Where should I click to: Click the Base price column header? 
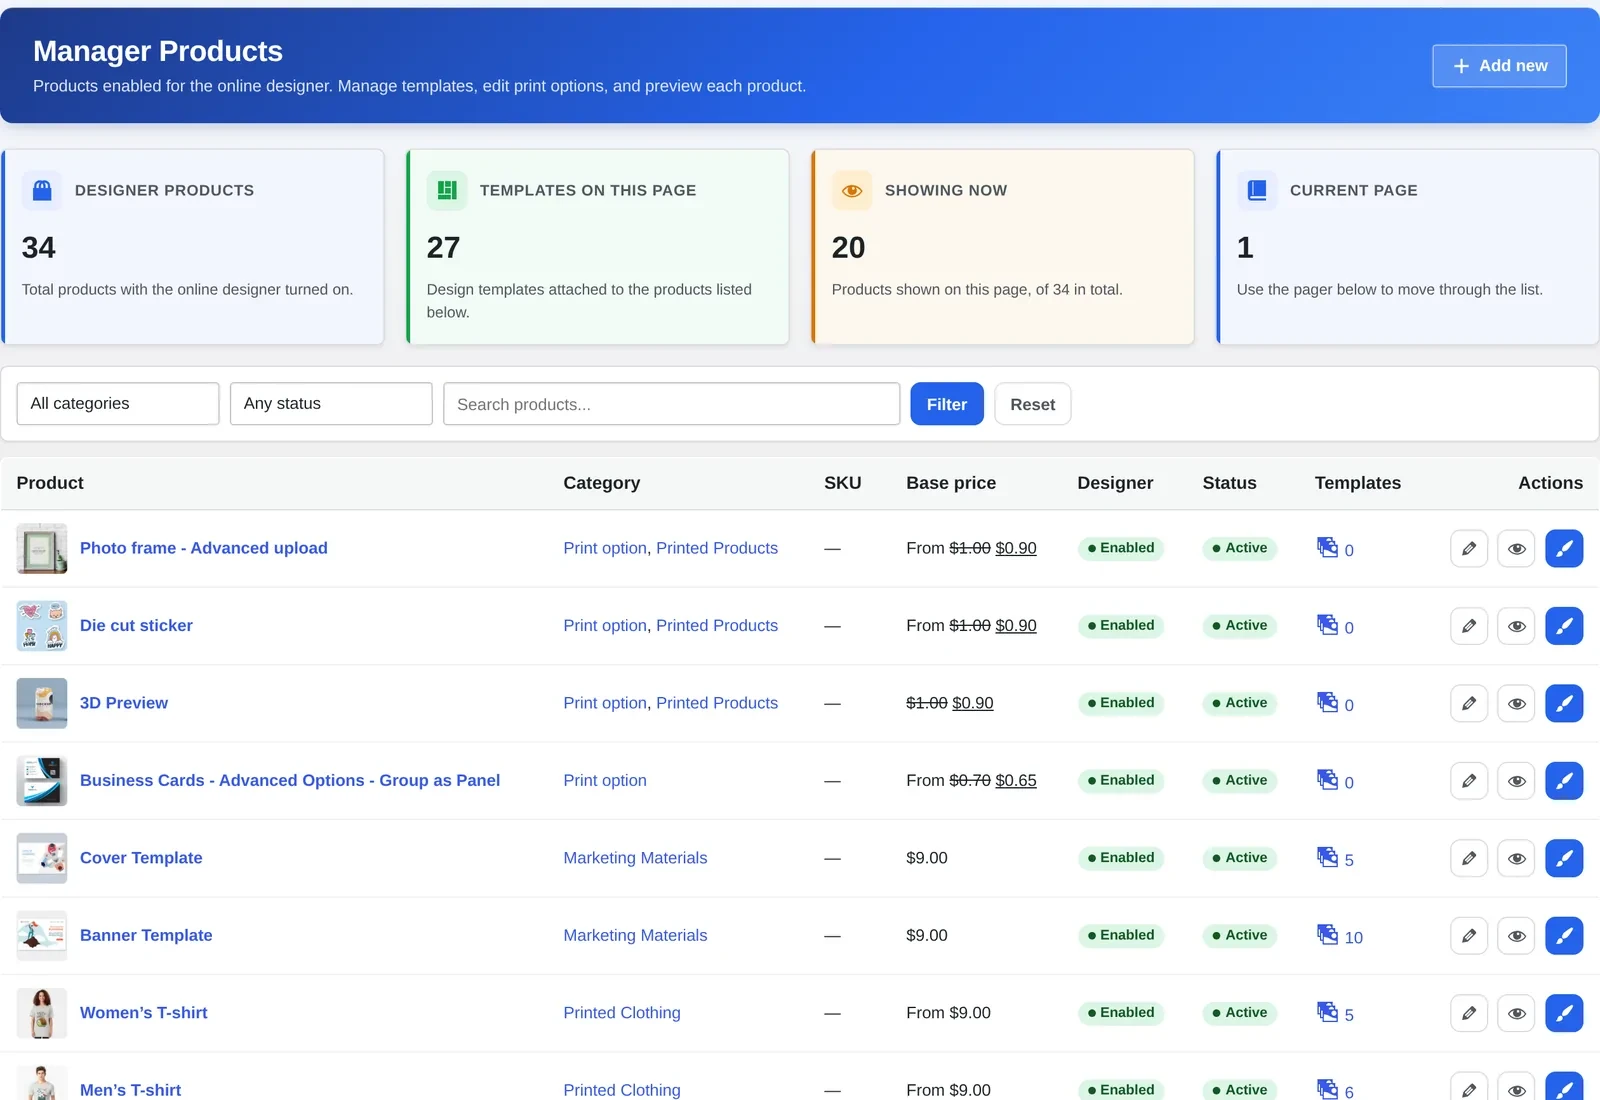point(951,483)
